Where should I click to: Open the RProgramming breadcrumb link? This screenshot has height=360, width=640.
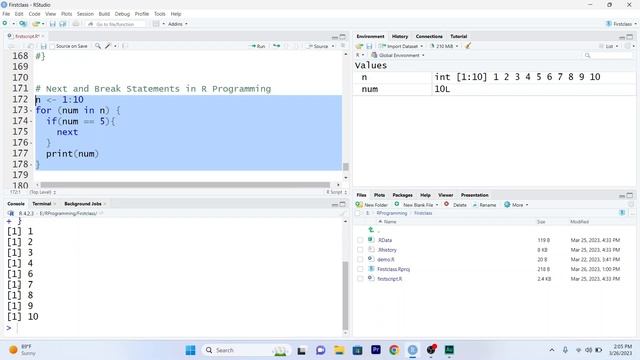391,213
